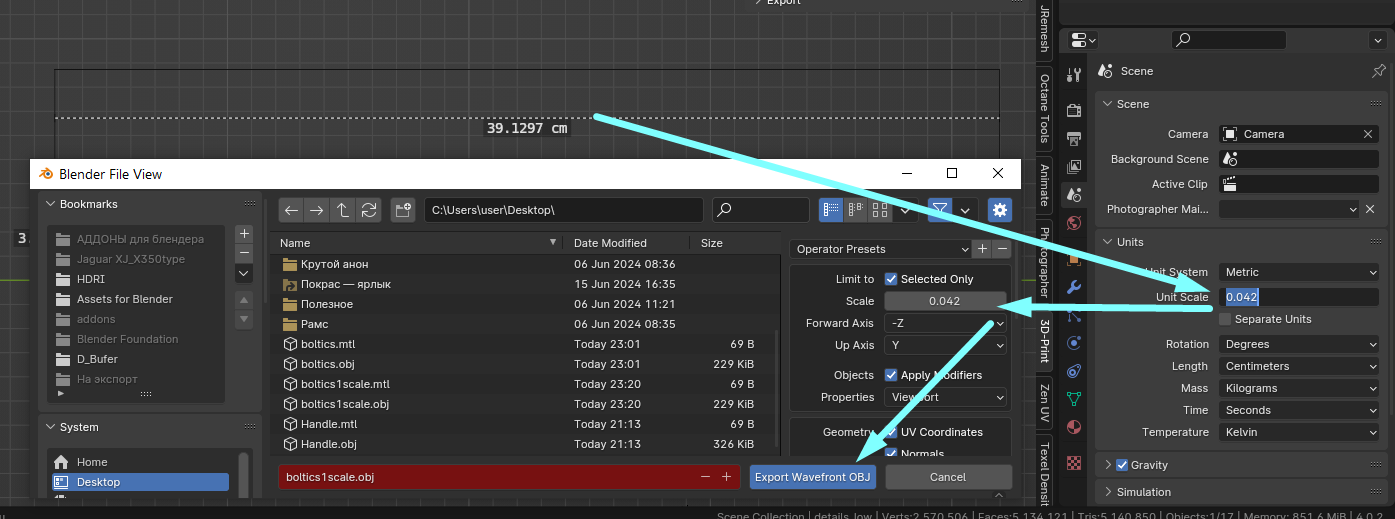Toggle Apply Modifiers checkbox
This screenshot has width=1395, height=519.
pyautogui.click(x=891, y=375)
